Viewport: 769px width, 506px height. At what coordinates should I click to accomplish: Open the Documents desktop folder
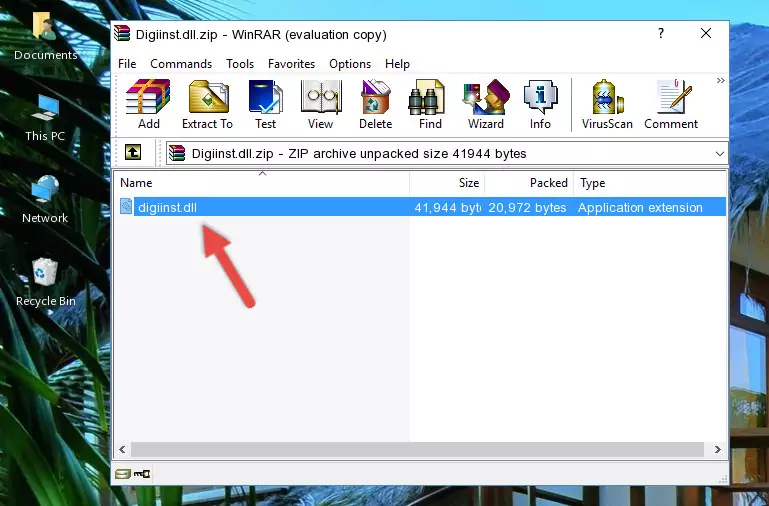pyautogui.click(x=45, y=37)
